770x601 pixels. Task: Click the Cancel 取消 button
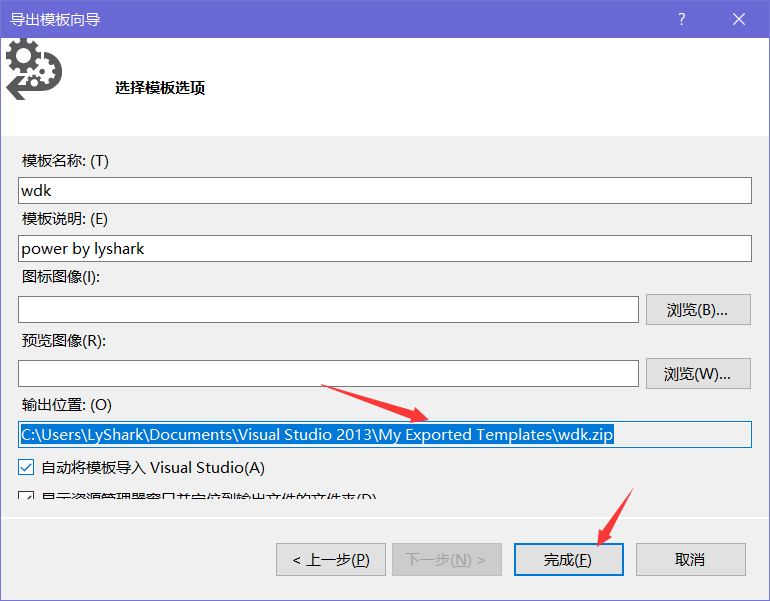click(690, 559)
